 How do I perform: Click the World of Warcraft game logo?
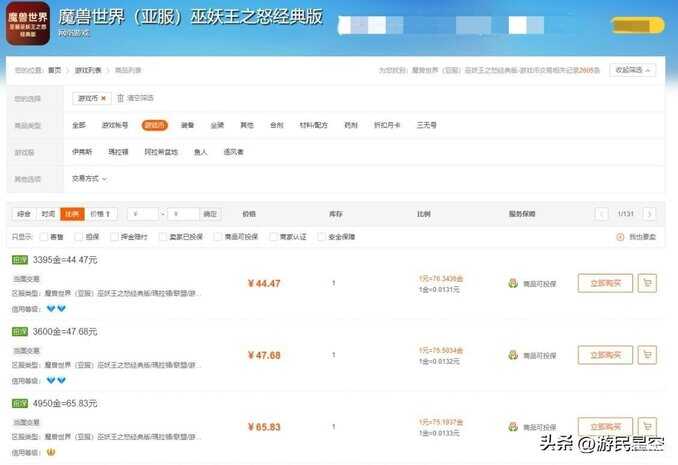pyautogui.click(x=28, y=23)
